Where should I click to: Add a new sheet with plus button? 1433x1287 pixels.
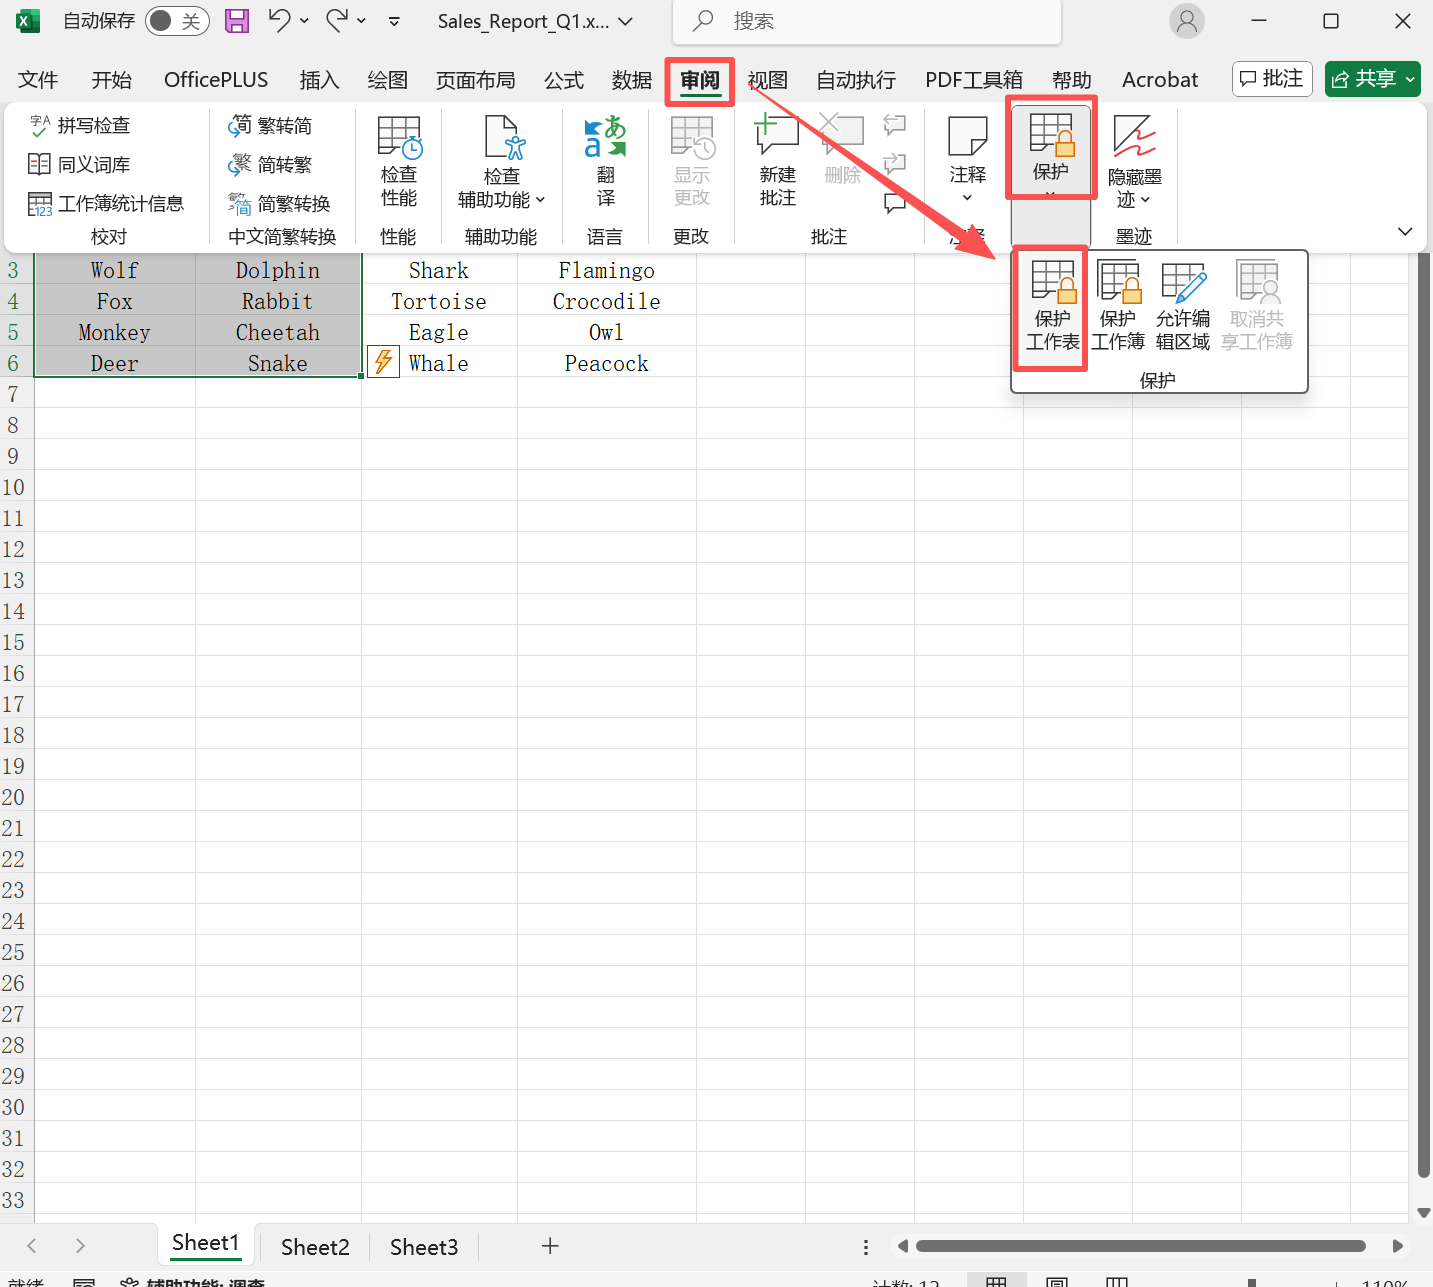coord(549,1246)
